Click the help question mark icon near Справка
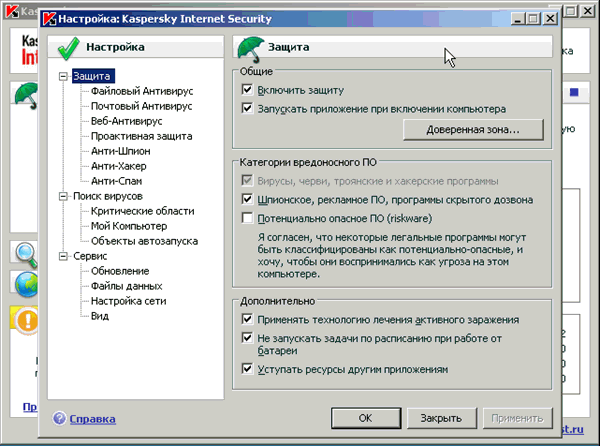Screen dimensions: 600x446 coord(59,418)
